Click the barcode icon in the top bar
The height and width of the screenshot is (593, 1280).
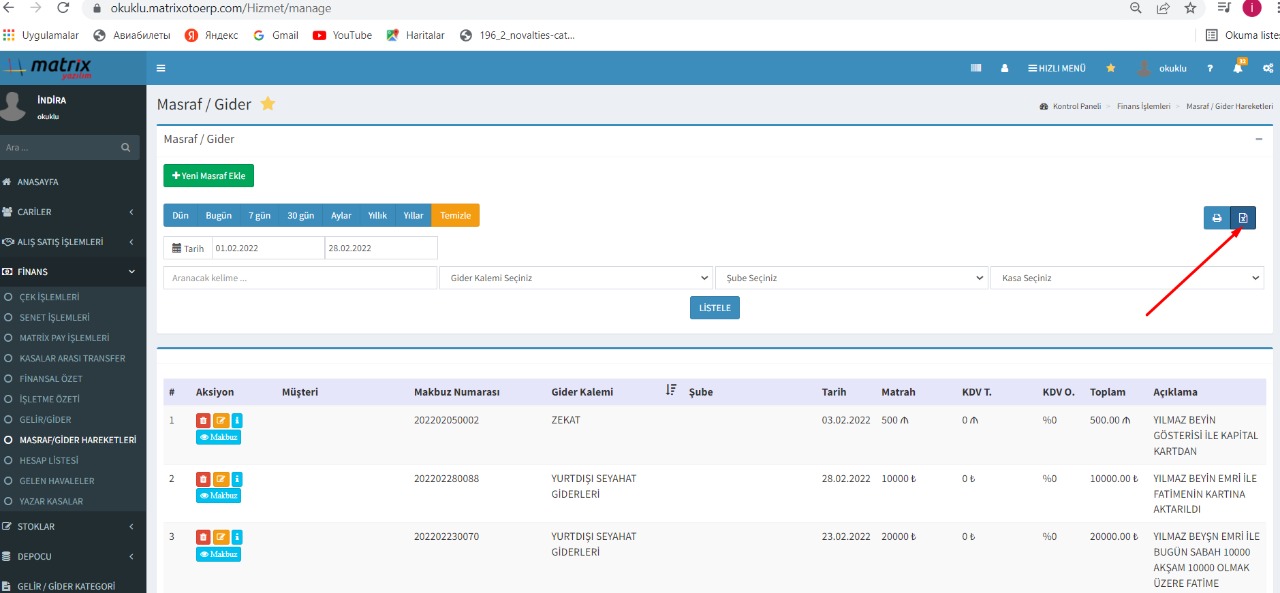976,68
